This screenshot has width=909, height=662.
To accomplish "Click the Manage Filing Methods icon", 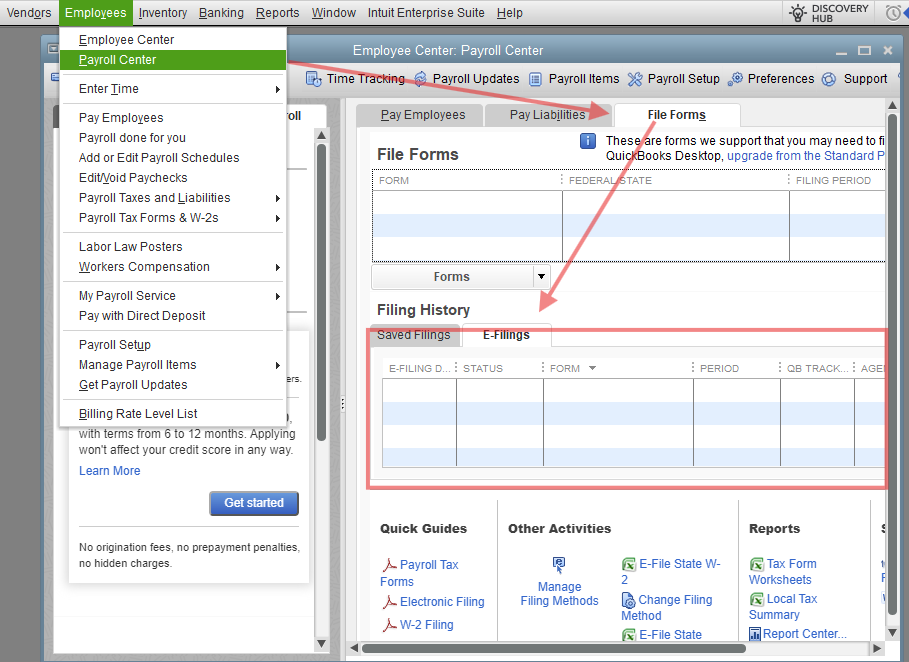I will pos(559,565).
